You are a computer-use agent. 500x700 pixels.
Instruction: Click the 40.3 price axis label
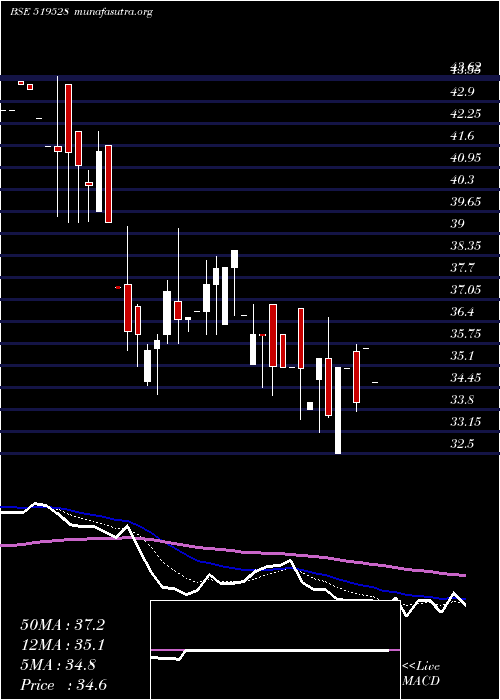point(463,179)
